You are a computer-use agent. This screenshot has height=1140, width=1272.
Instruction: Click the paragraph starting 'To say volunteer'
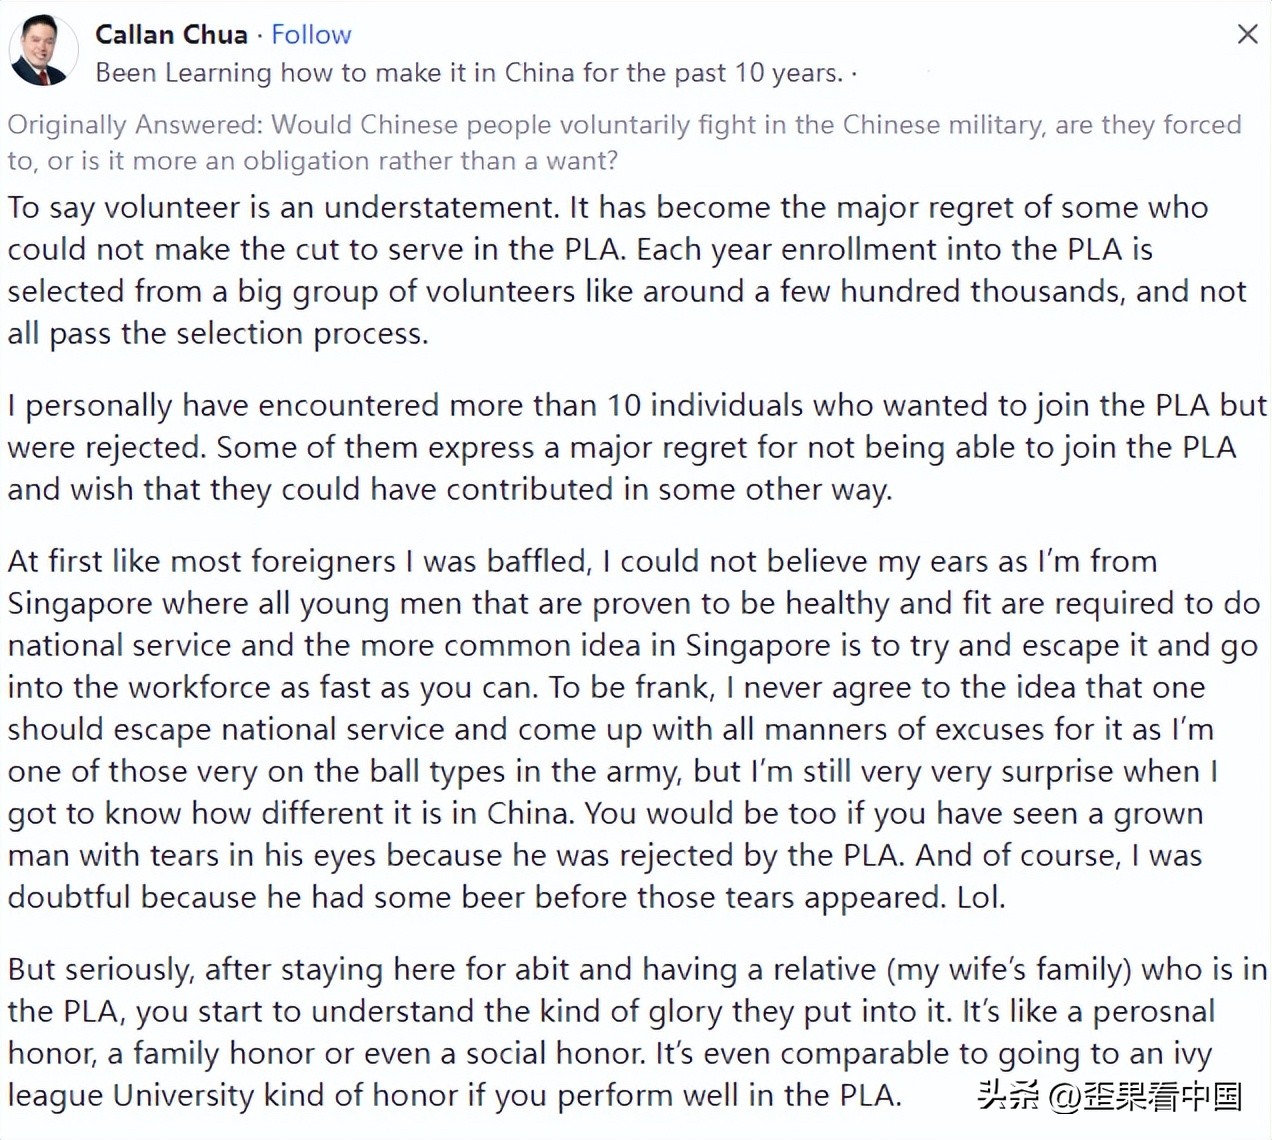tap(627, 270)
